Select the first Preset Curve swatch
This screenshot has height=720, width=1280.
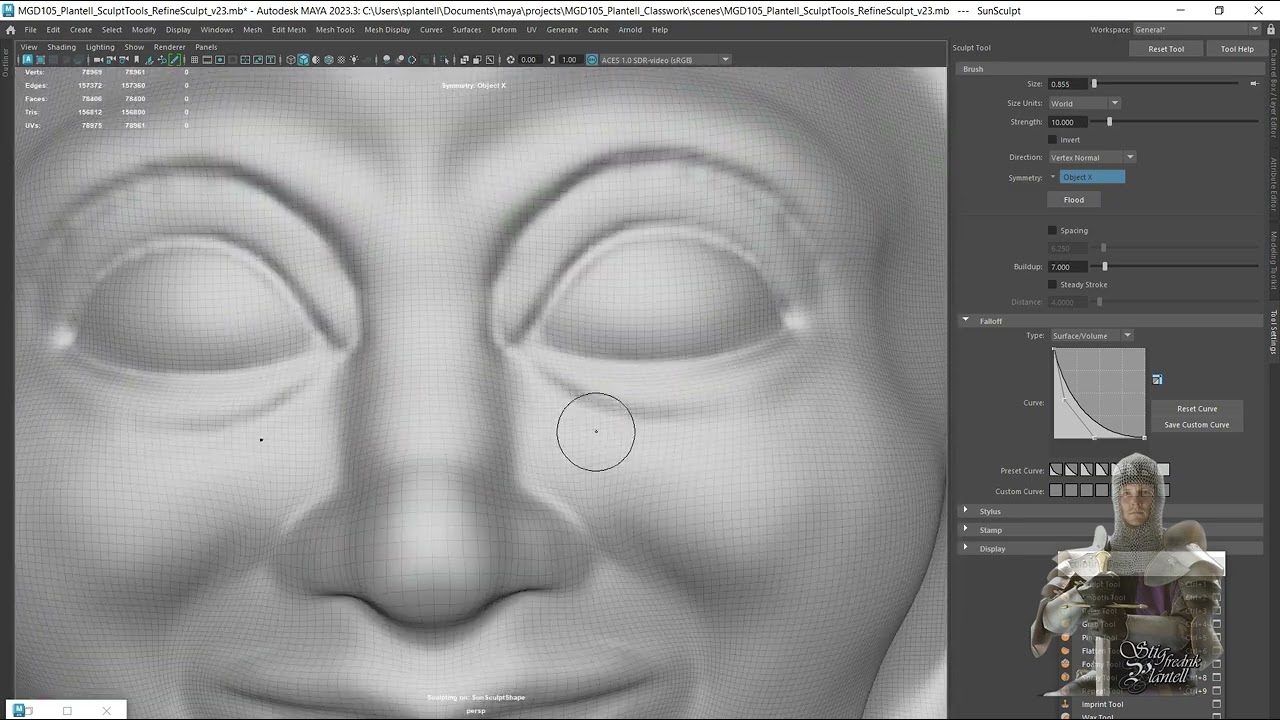coord(1055,470)
